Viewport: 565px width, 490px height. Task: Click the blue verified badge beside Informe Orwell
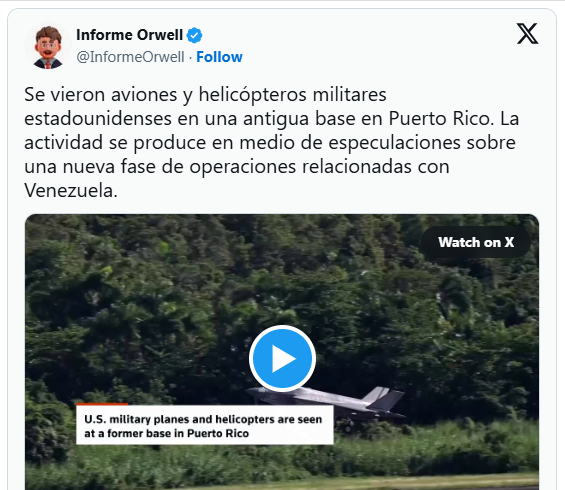[x=195, y=35]
